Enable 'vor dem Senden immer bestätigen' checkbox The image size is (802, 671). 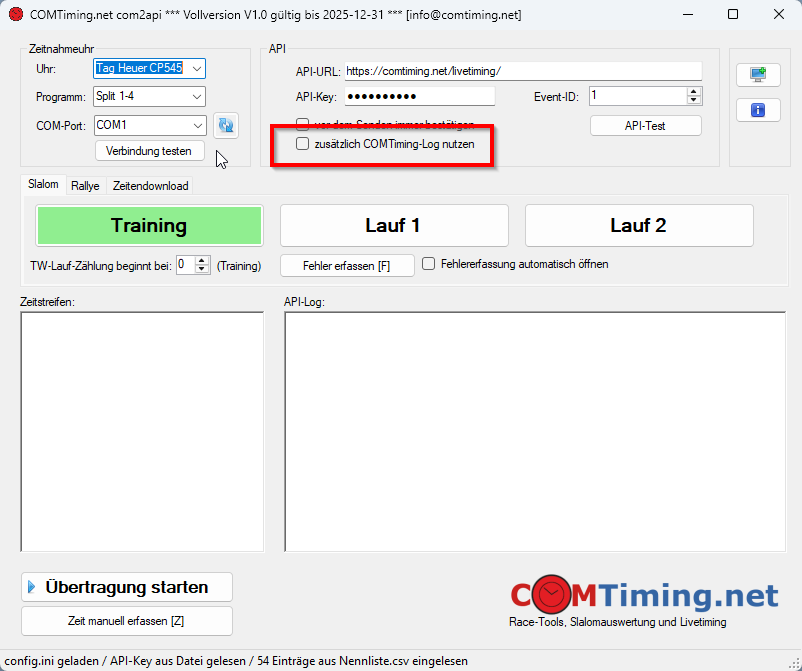[x=303, y=124]
